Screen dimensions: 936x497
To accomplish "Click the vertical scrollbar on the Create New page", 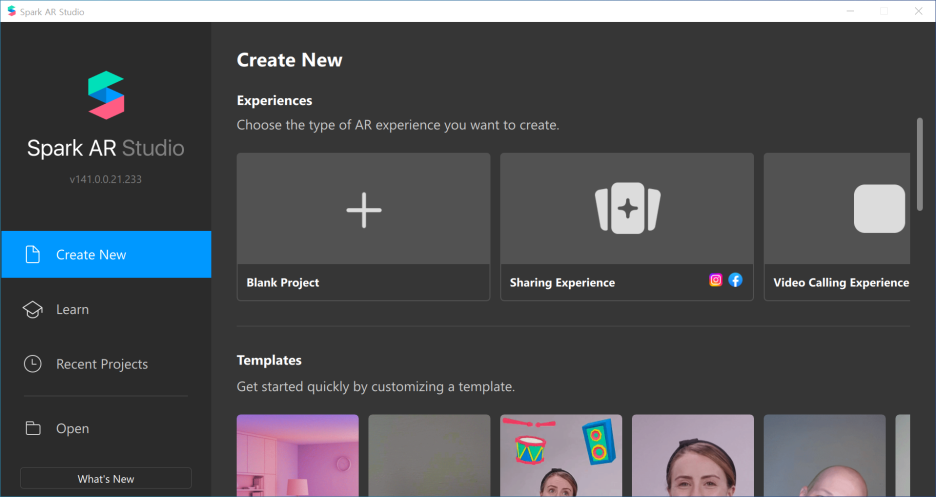I will (920, 164).
